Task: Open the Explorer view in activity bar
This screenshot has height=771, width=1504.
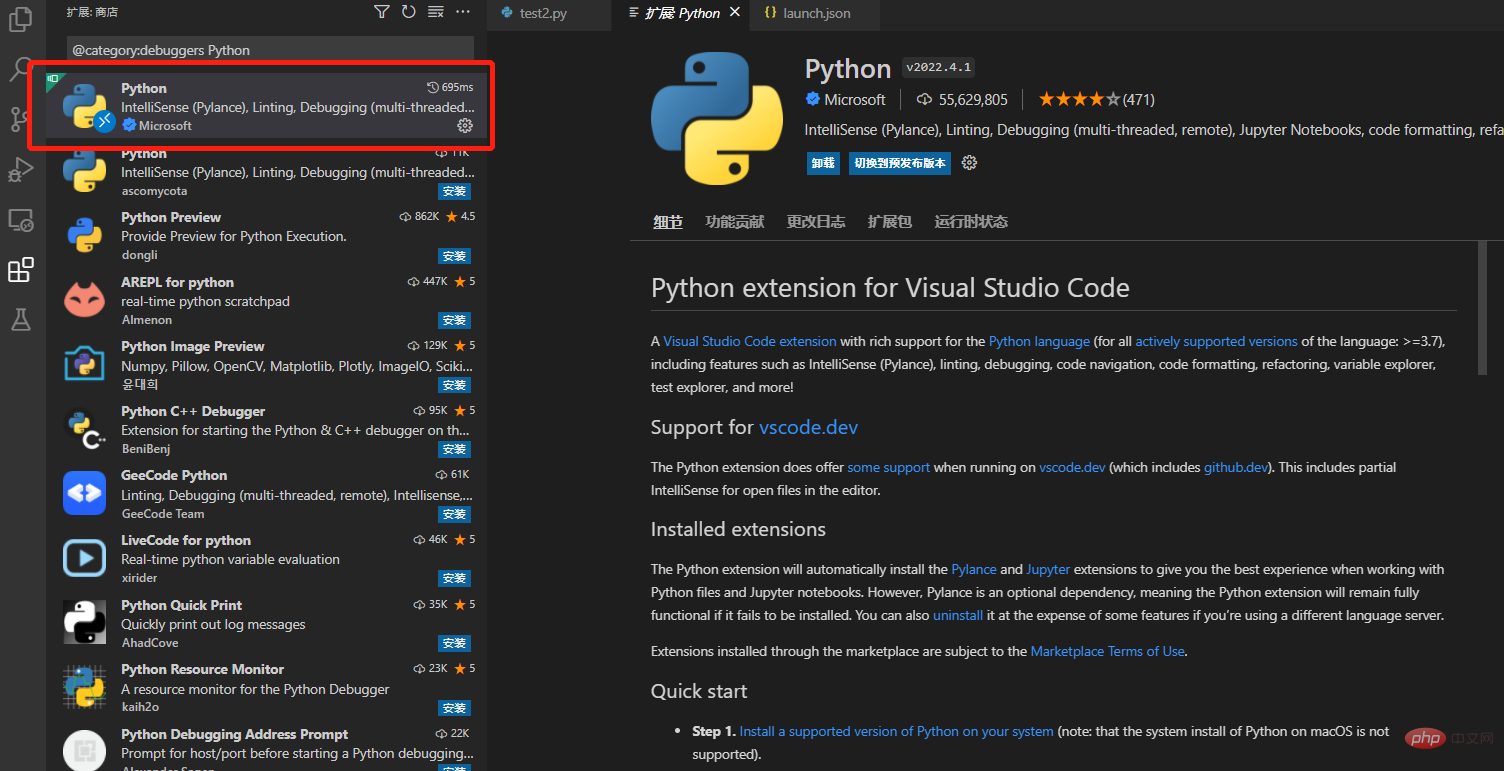Action: tap(21, 19)
